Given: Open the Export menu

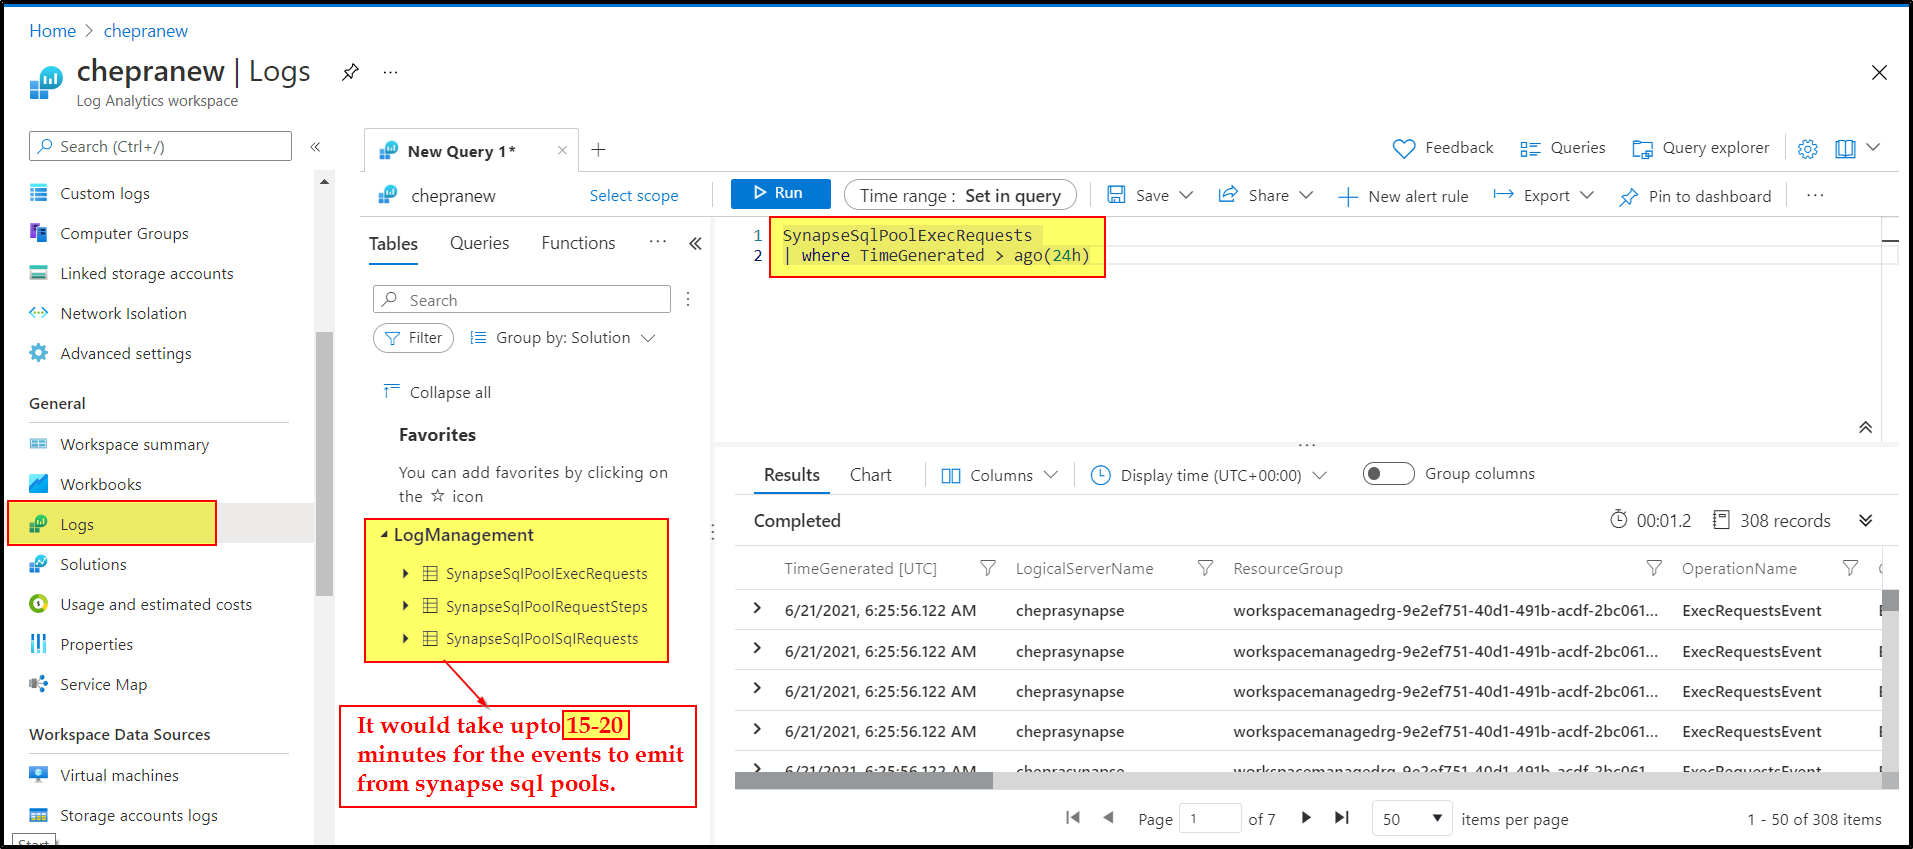Looking at the screenshot, I should (1543, 195).
